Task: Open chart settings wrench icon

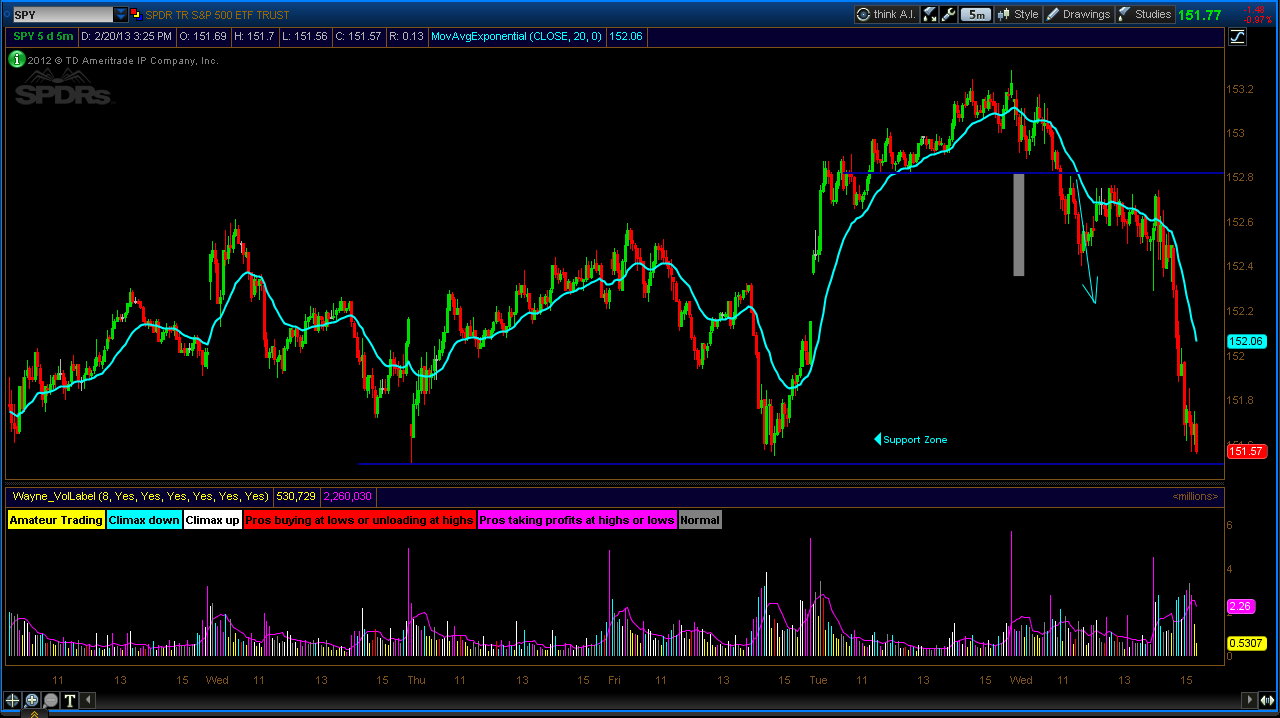Action: tap(950, 14)
